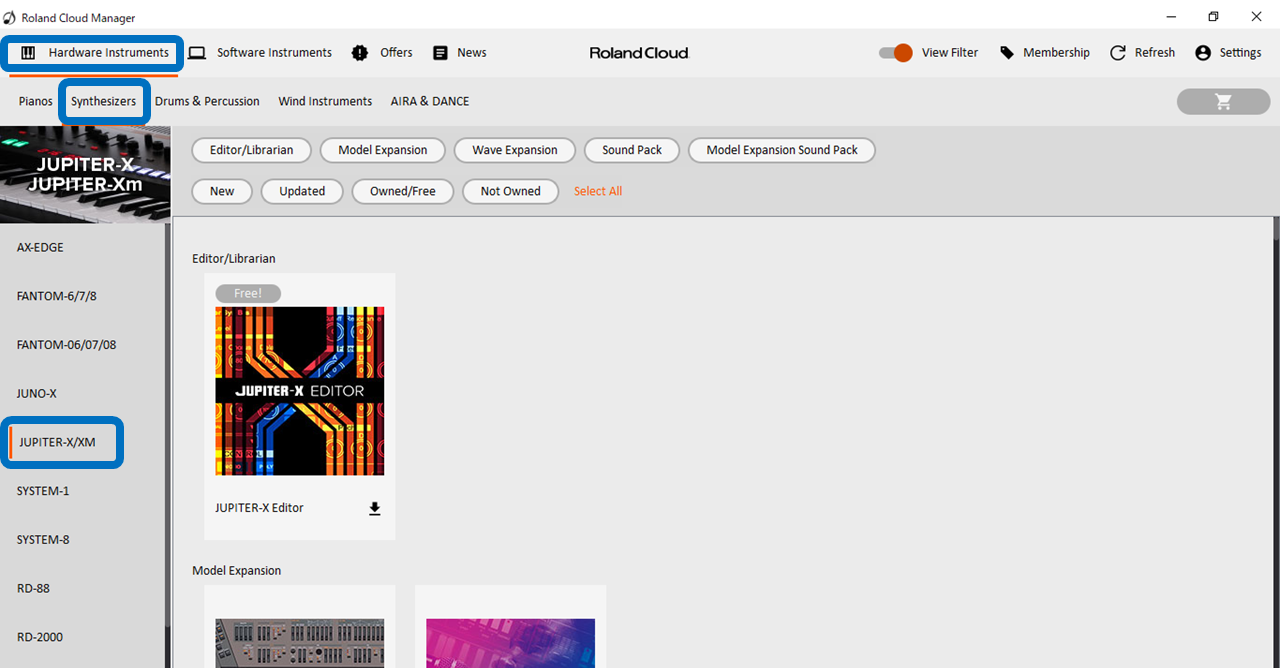Open the shopping cart
This screenshot has height=668, width=1280.
pos(1223,101)
